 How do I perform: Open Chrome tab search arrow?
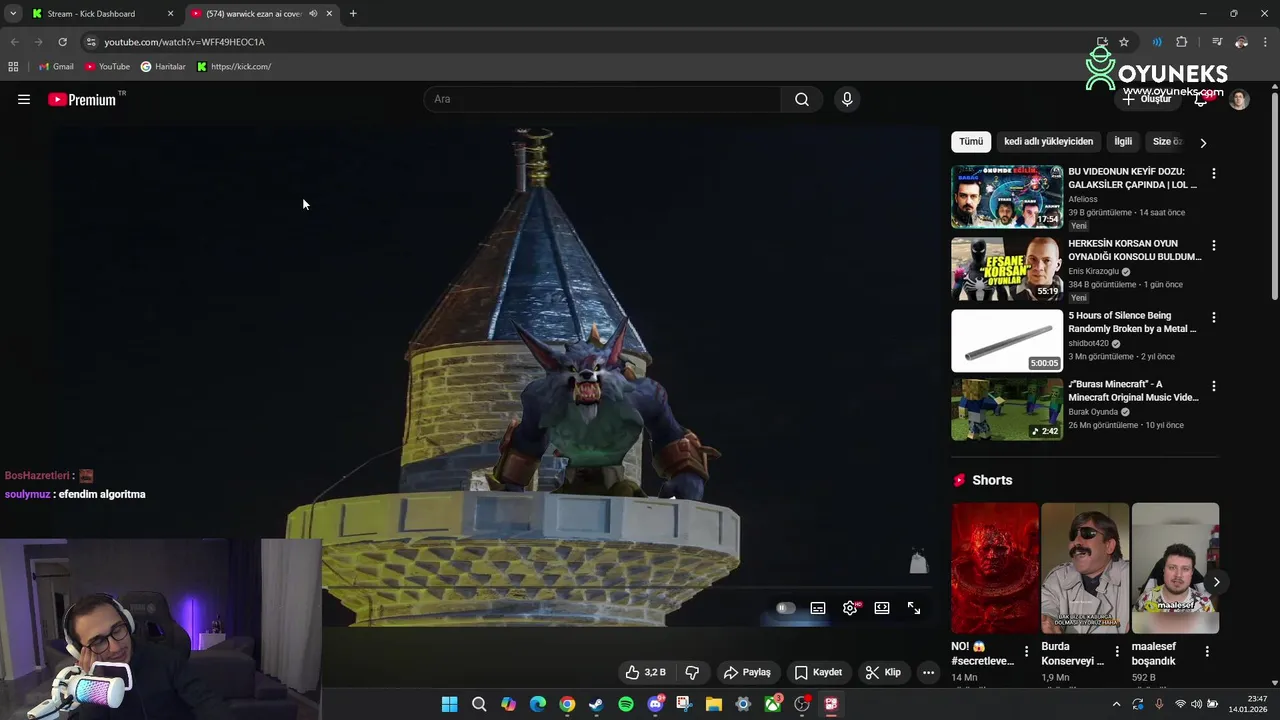(13, 14)
